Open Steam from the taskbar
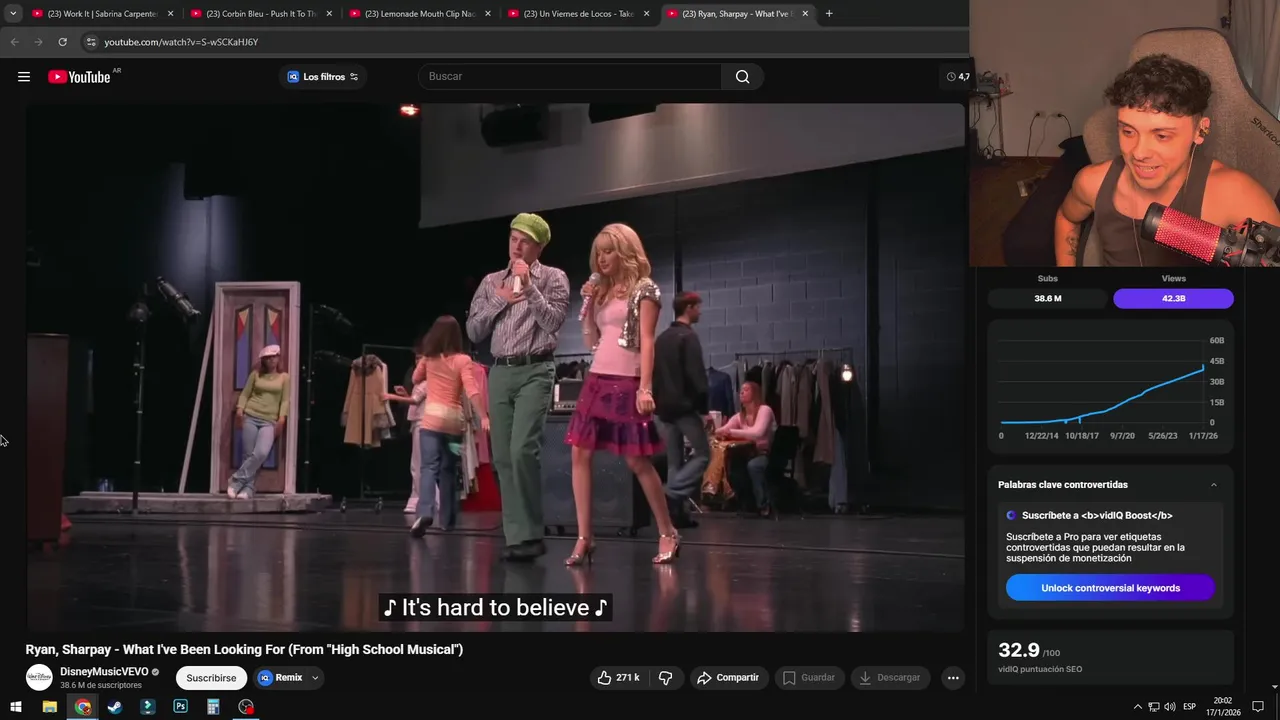 pyautogui.click(x=115, y=707)
